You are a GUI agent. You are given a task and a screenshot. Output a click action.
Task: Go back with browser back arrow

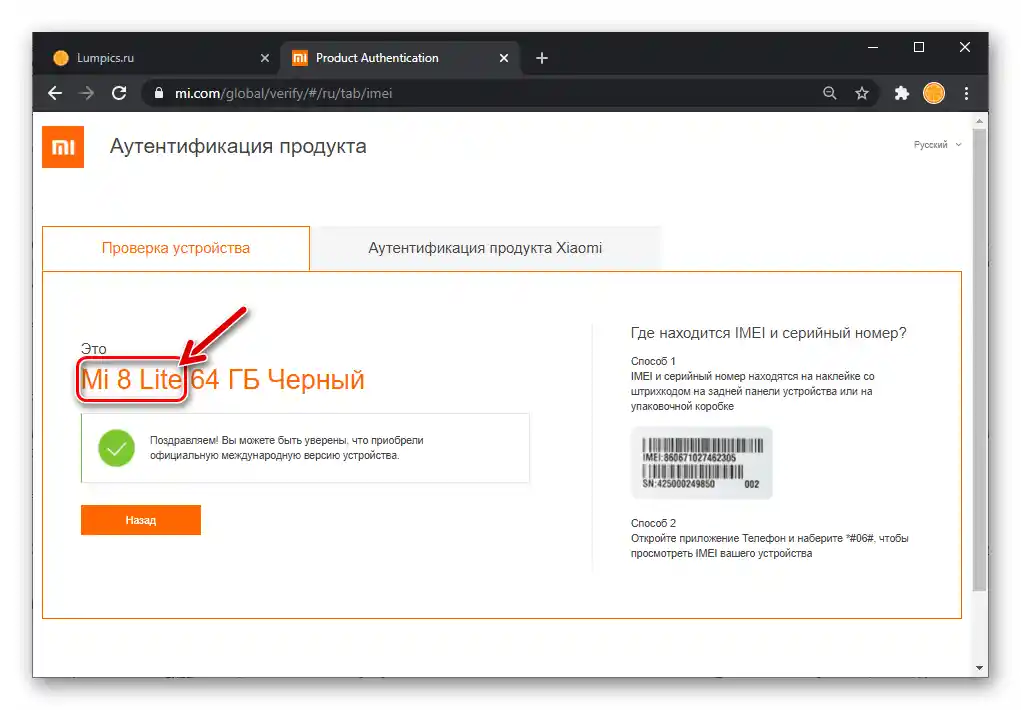click(55, 93)
